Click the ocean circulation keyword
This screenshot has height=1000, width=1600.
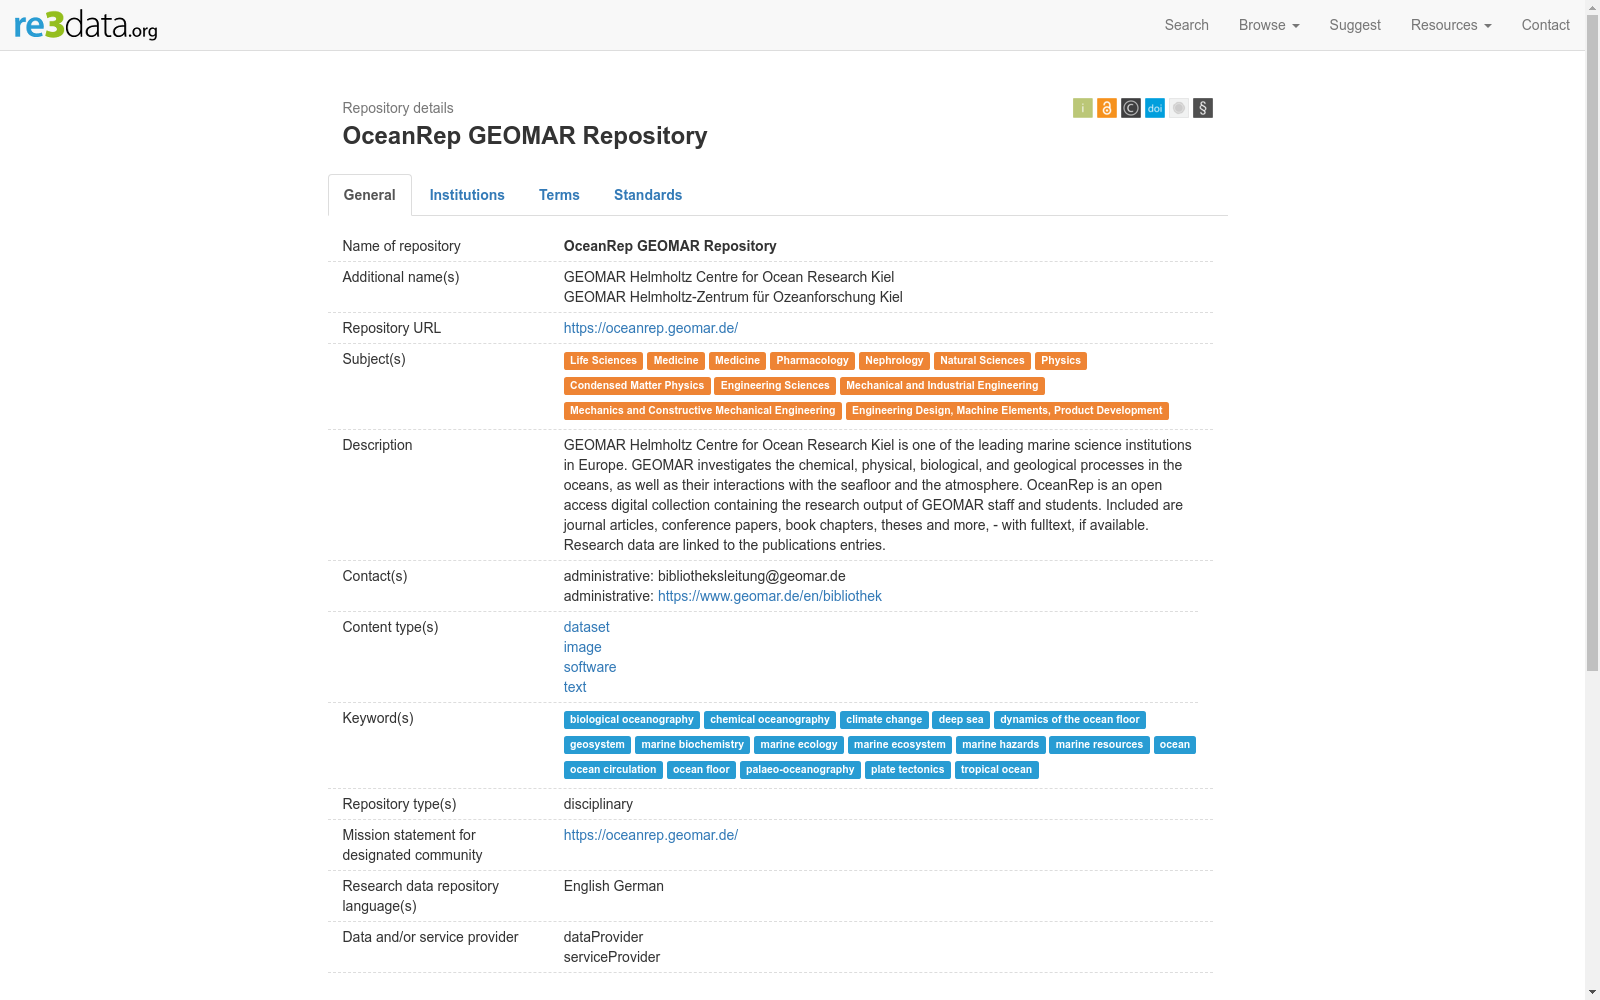tap(613, 770)
